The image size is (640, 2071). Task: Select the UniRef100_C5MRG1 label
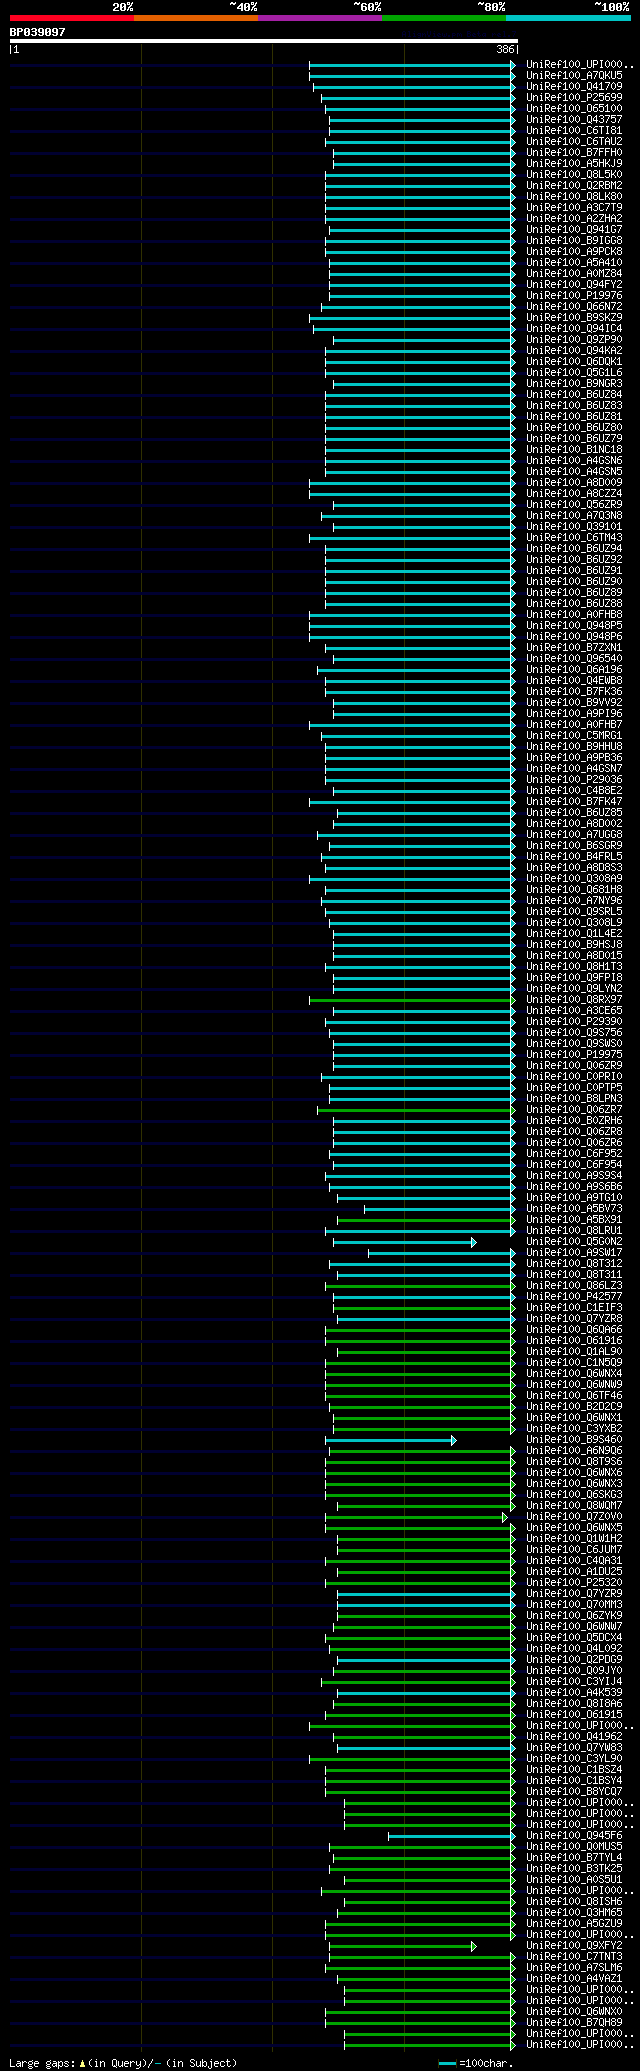click(x=574, y=735)
